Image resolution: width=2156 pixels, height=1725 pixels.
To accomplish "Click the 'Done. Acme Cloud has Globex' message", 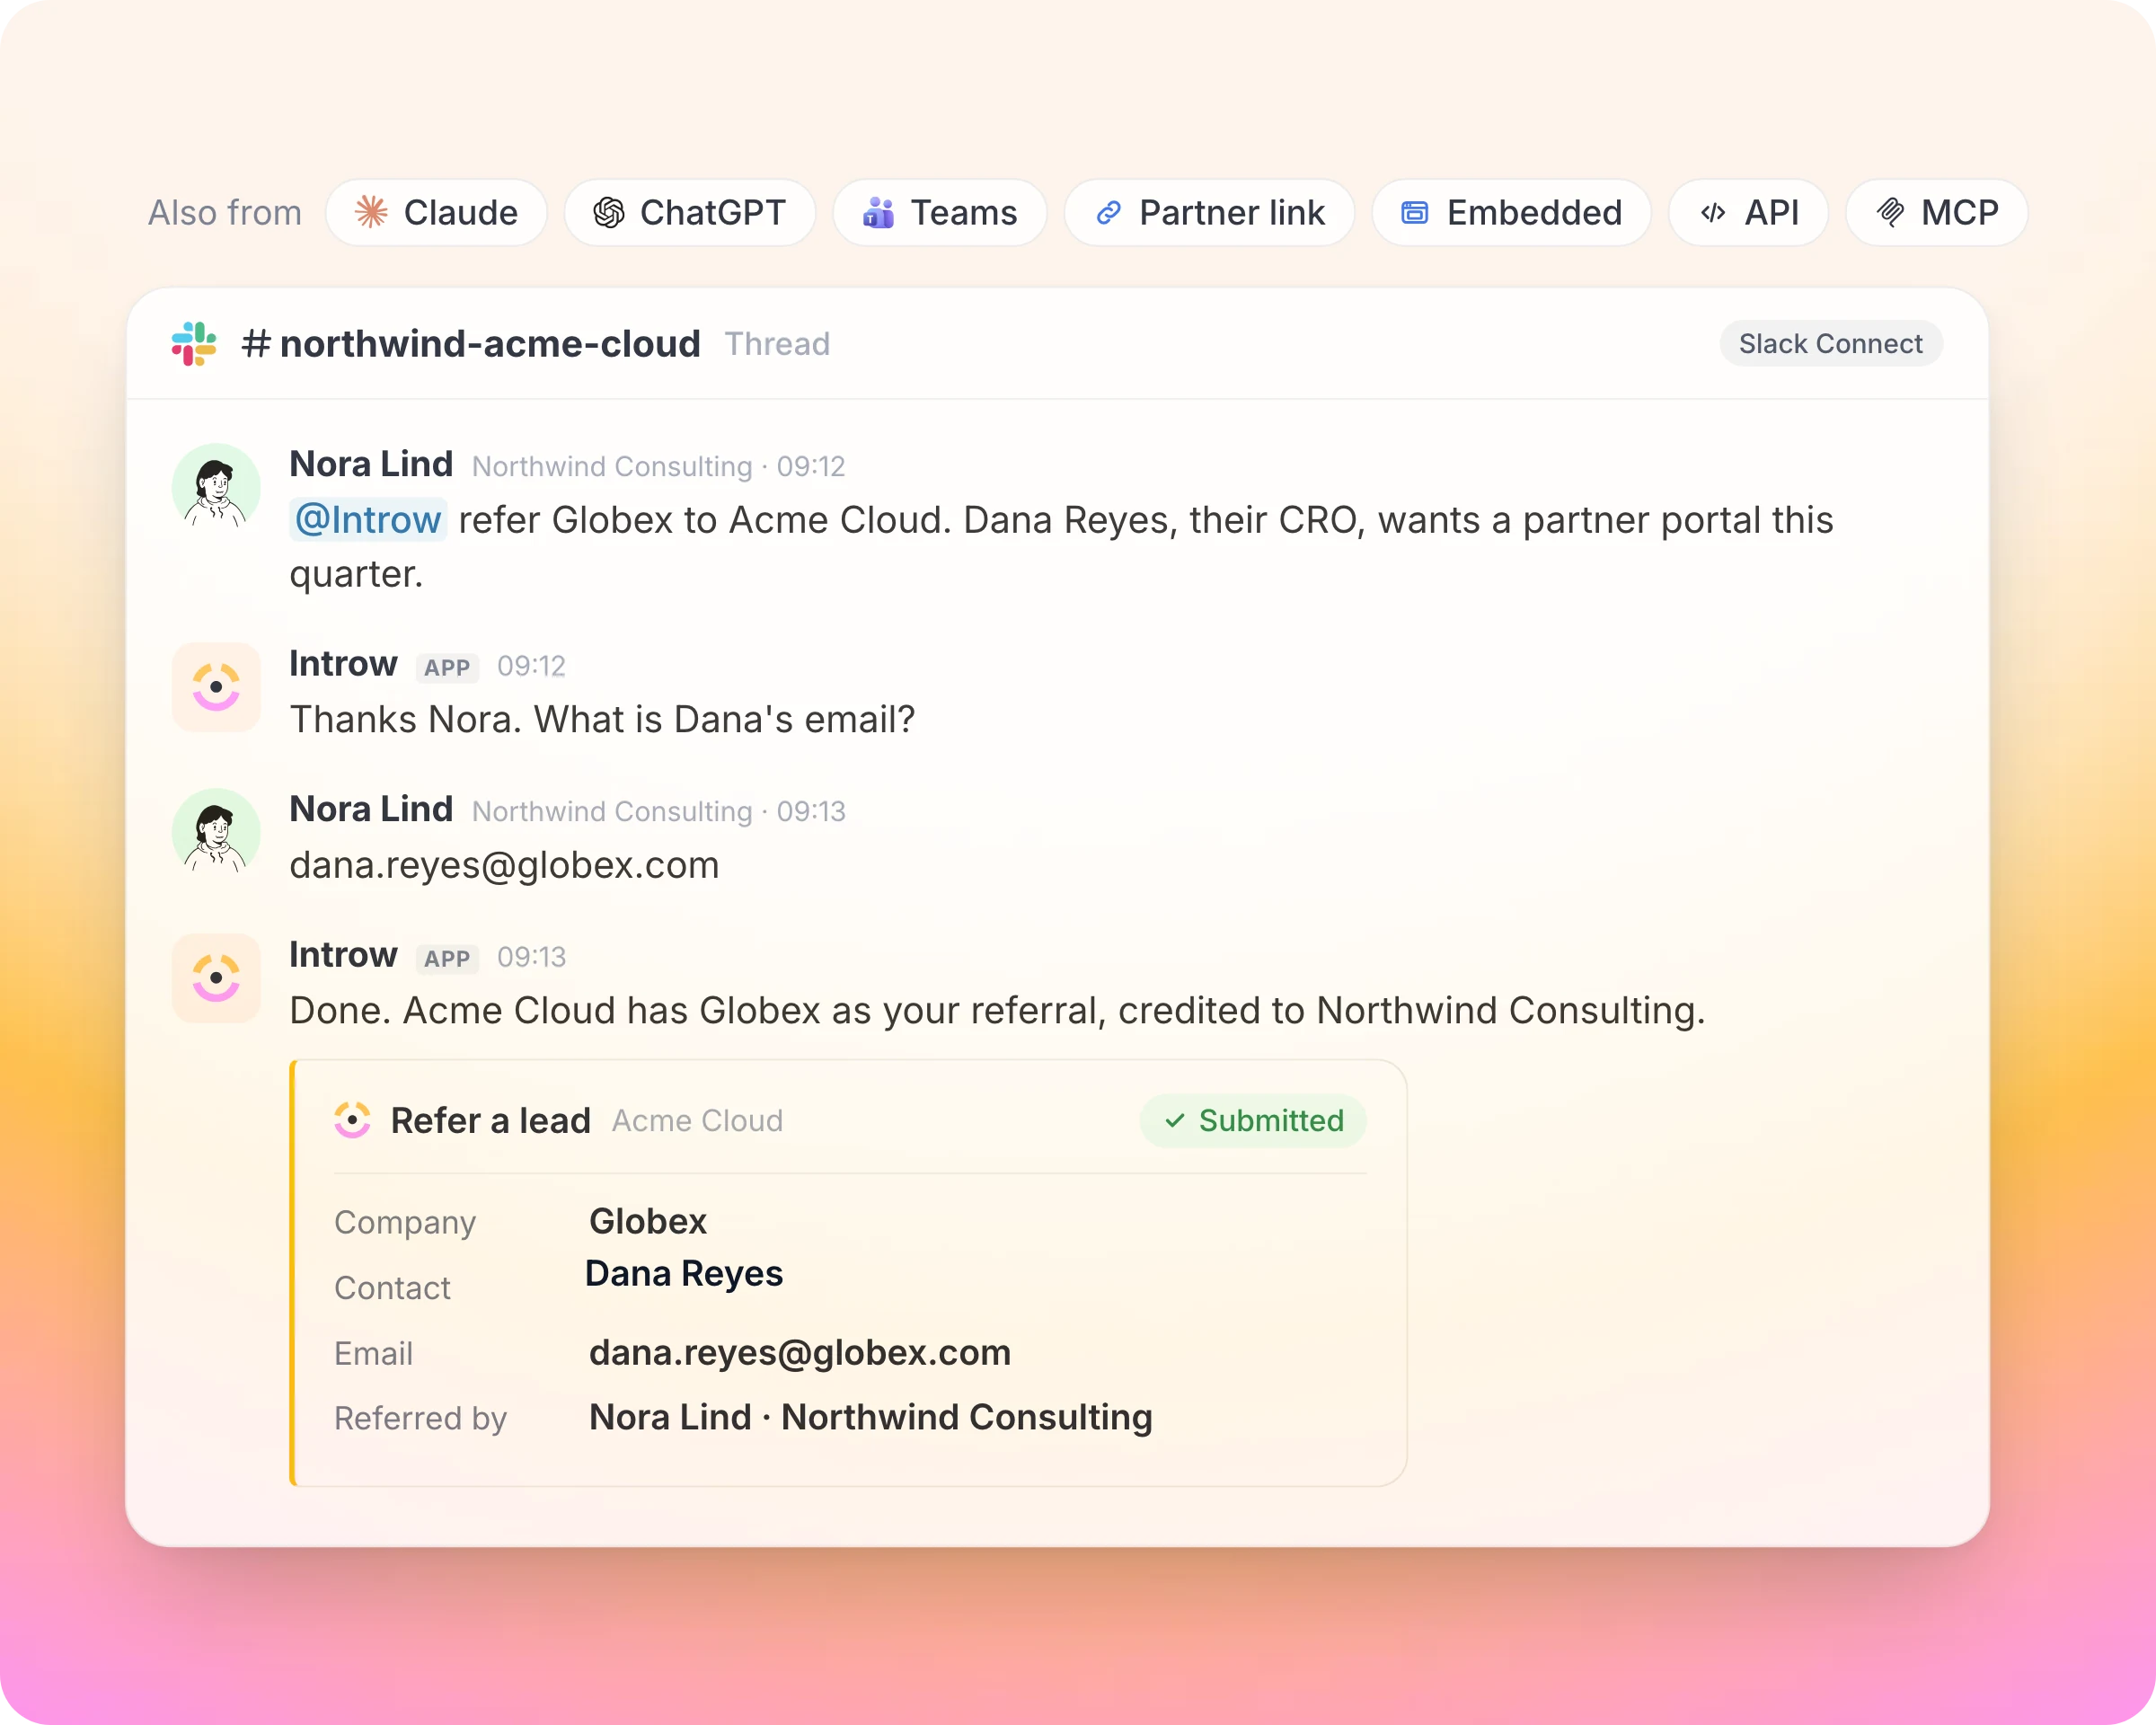I will 997,1010.
